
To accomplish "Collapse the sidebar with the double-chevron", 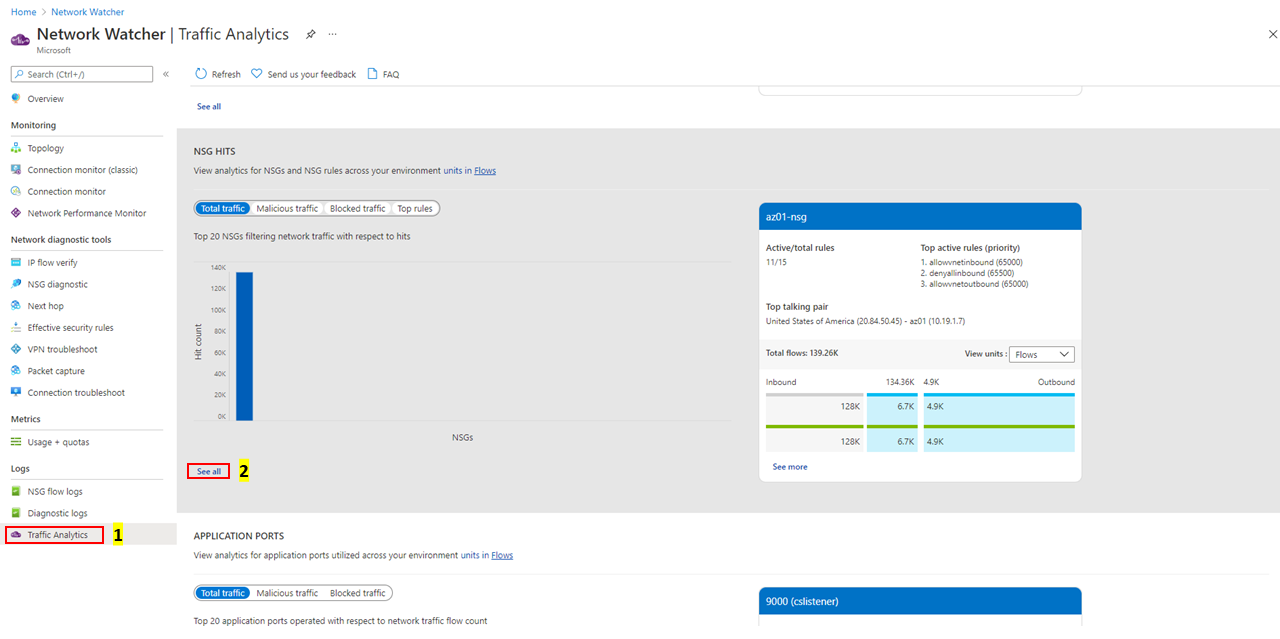I will click(x=166, y=74).
